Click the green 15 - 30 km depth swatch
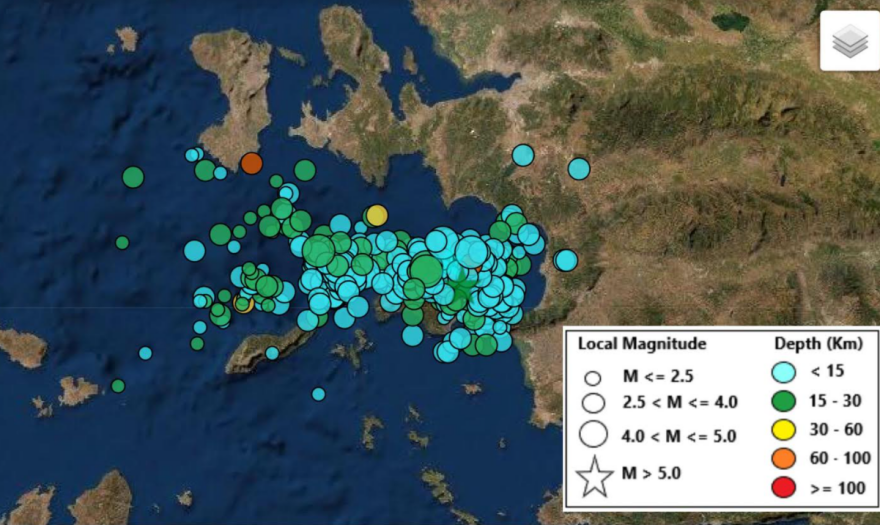 point(783,401)
